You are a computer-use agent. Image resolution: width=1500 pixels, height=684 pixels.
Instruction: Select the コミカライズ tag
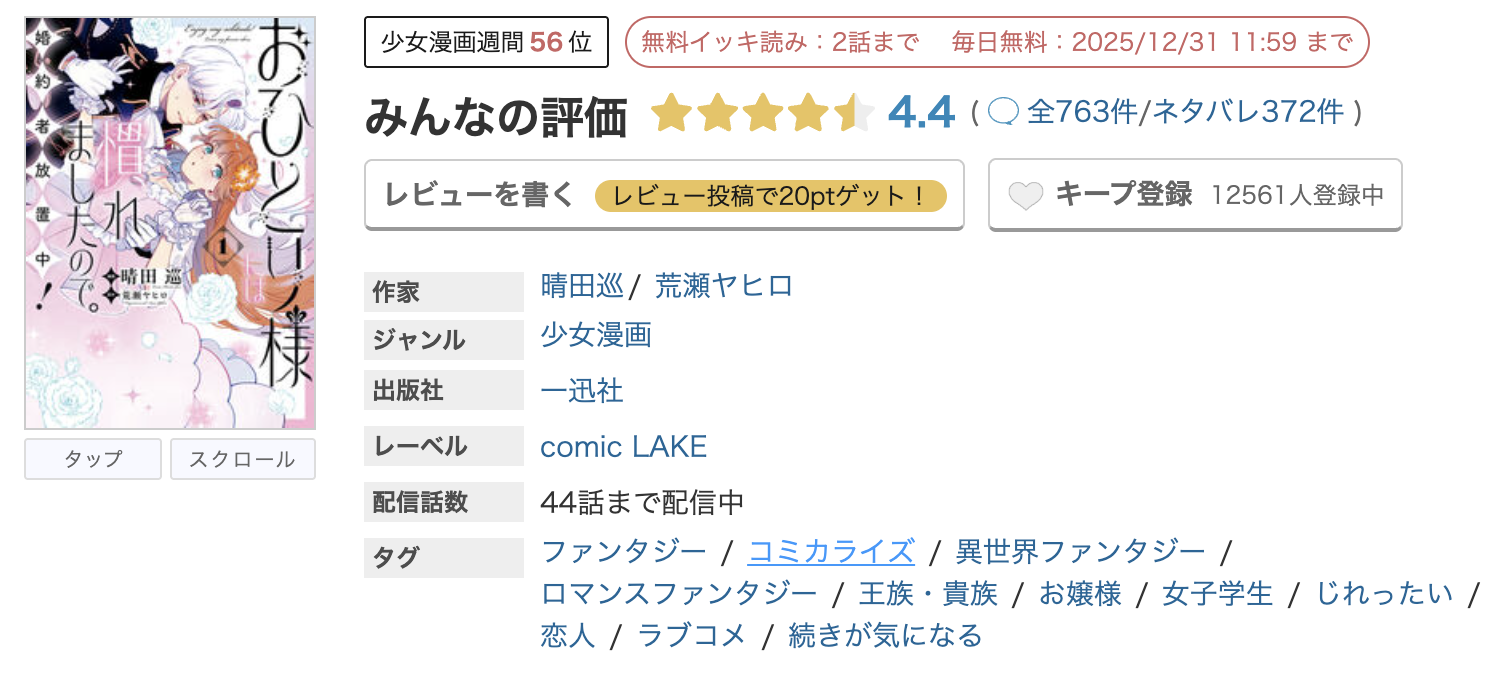(x=830, y=551)
